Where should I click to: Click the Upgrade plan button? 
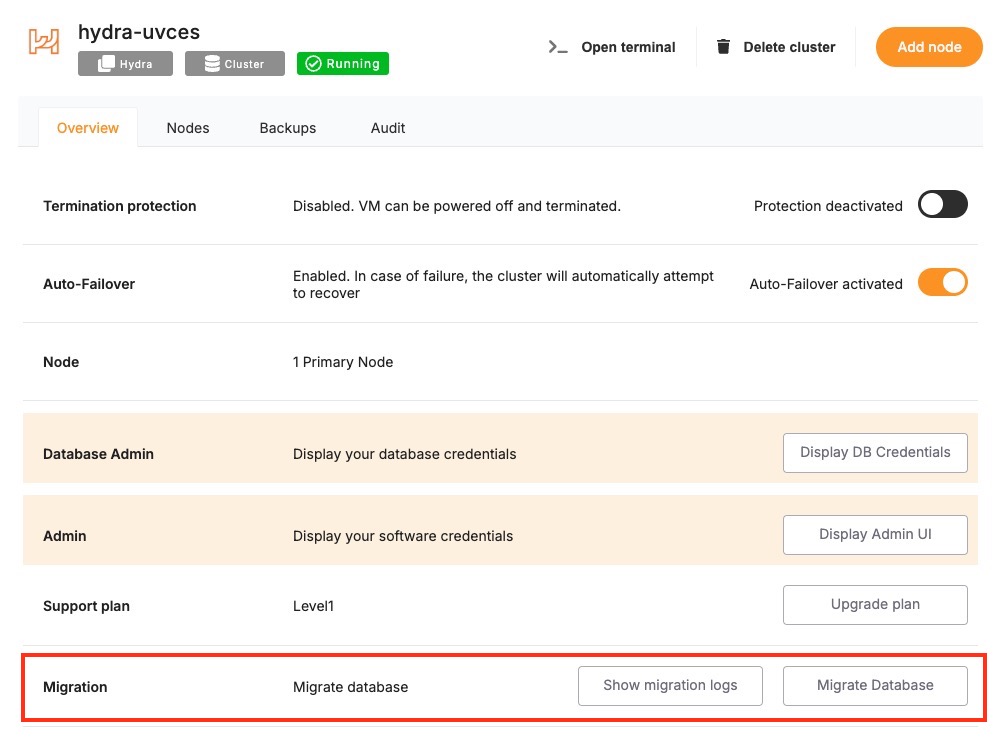875,604
